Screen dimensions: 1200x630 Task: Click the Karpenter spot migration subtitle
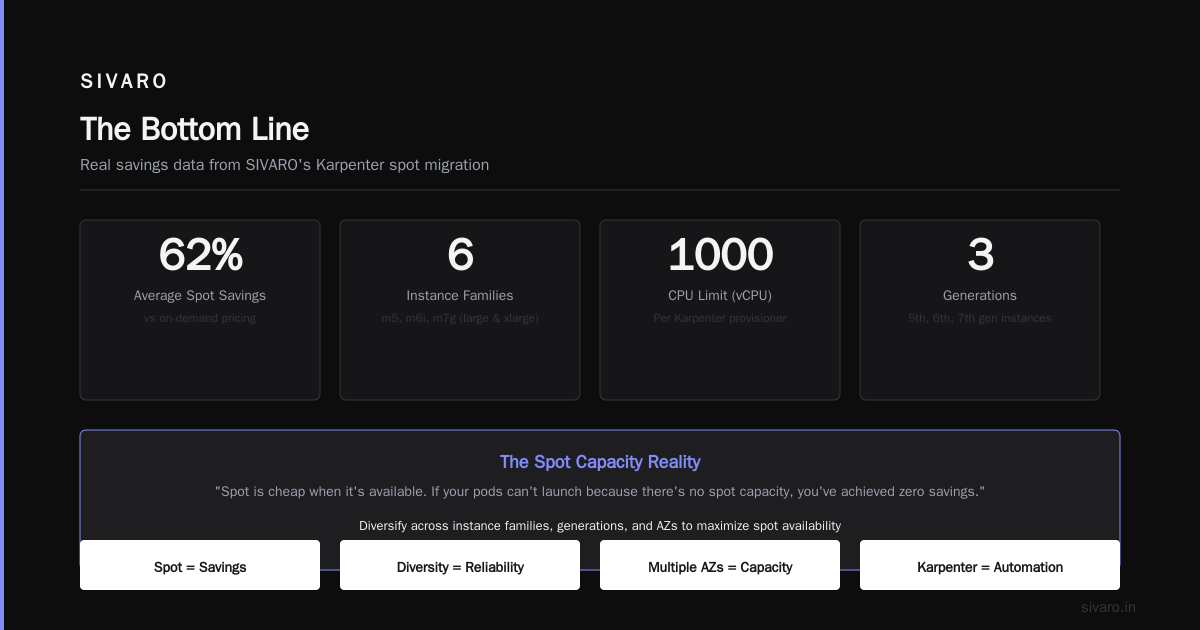coord(284,165)
